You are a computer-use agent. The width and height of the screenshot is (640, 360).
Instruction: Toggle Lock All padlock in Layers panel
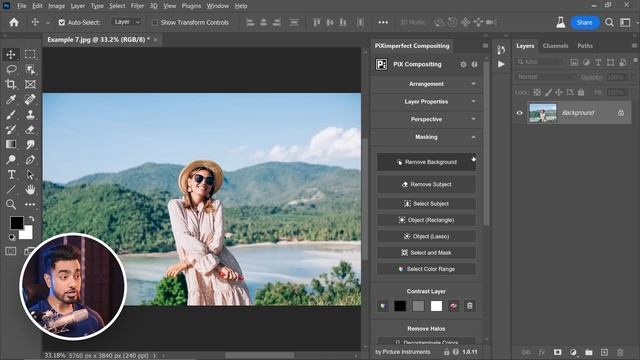coord(581,93)
